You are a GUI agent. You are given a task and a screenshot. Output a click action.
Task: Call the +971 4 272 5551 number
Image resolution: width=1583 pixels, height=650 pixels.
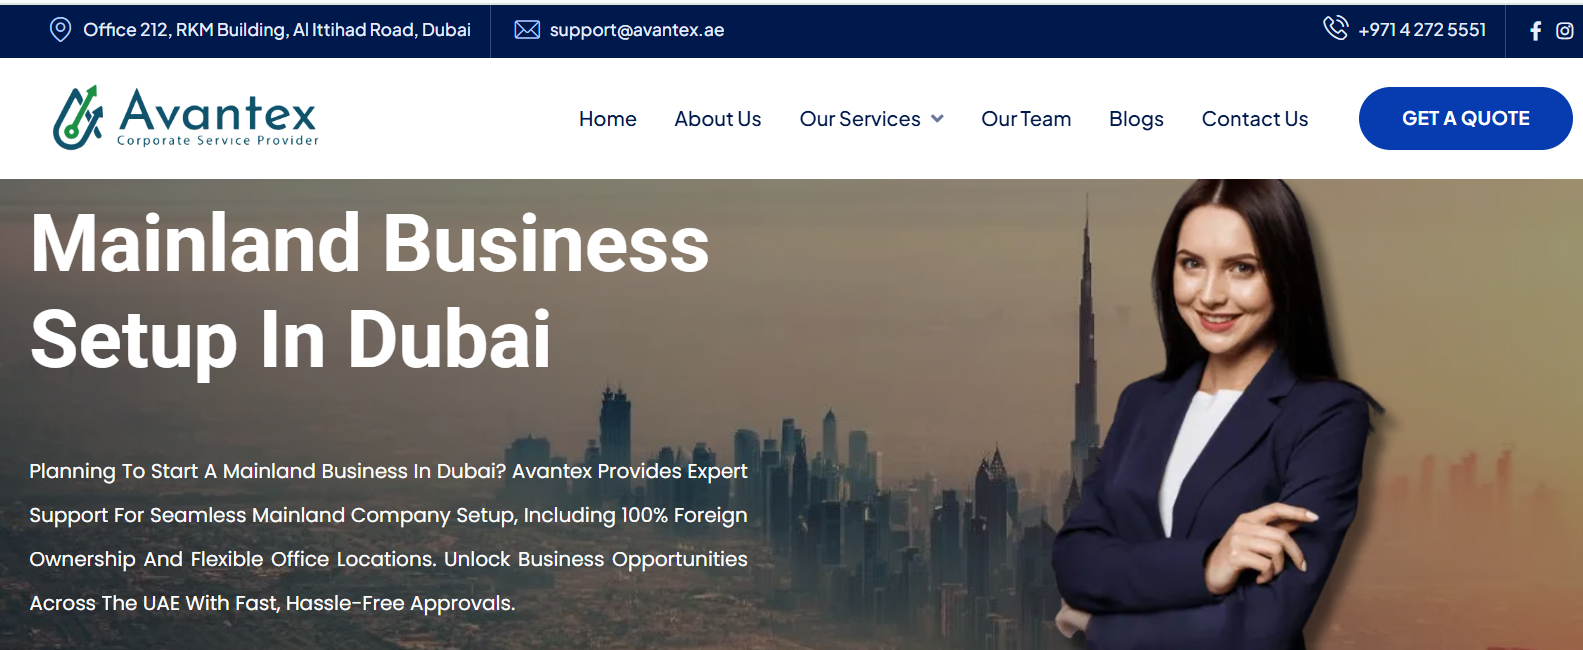pyautogui.click(x=1422, y=30)
